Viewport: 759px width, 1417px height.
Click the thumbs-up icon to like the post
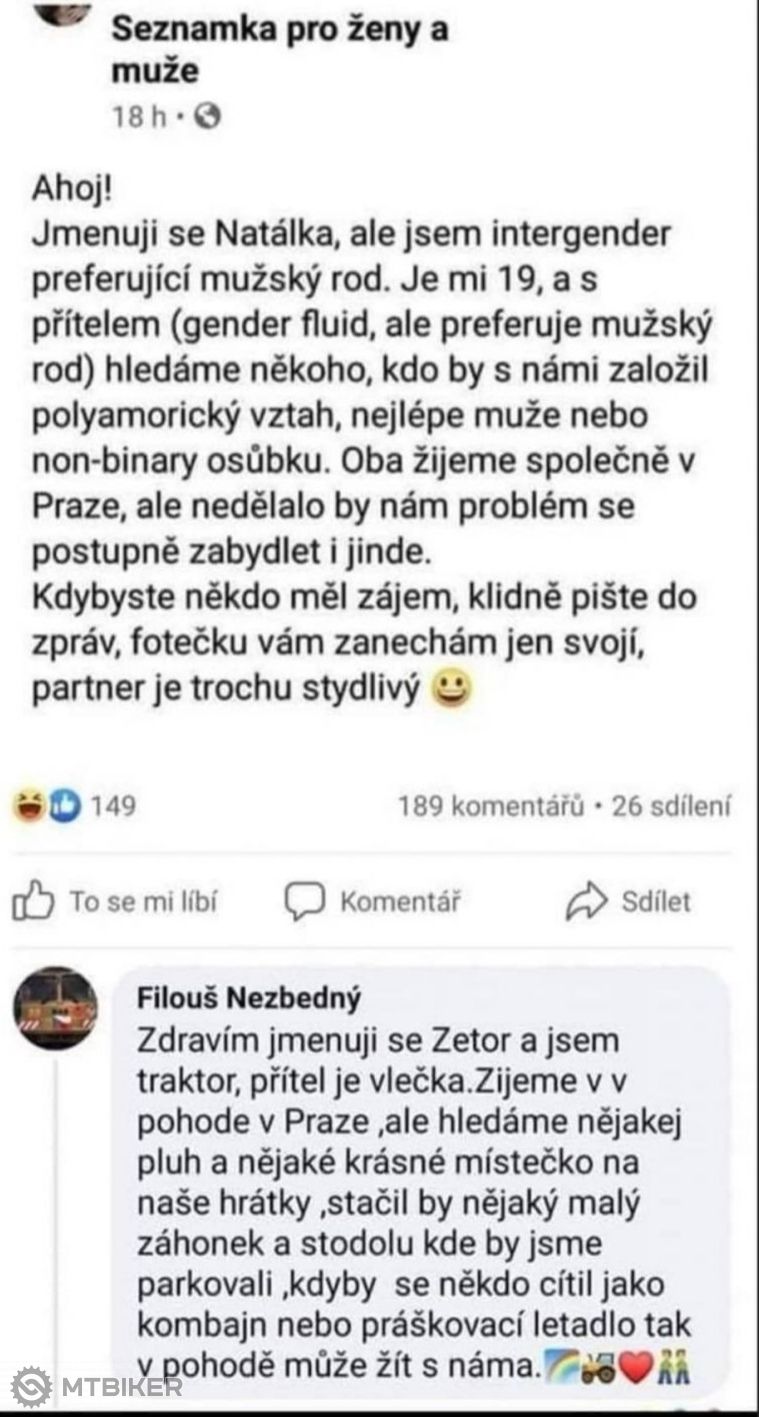[x=33, y=900]
